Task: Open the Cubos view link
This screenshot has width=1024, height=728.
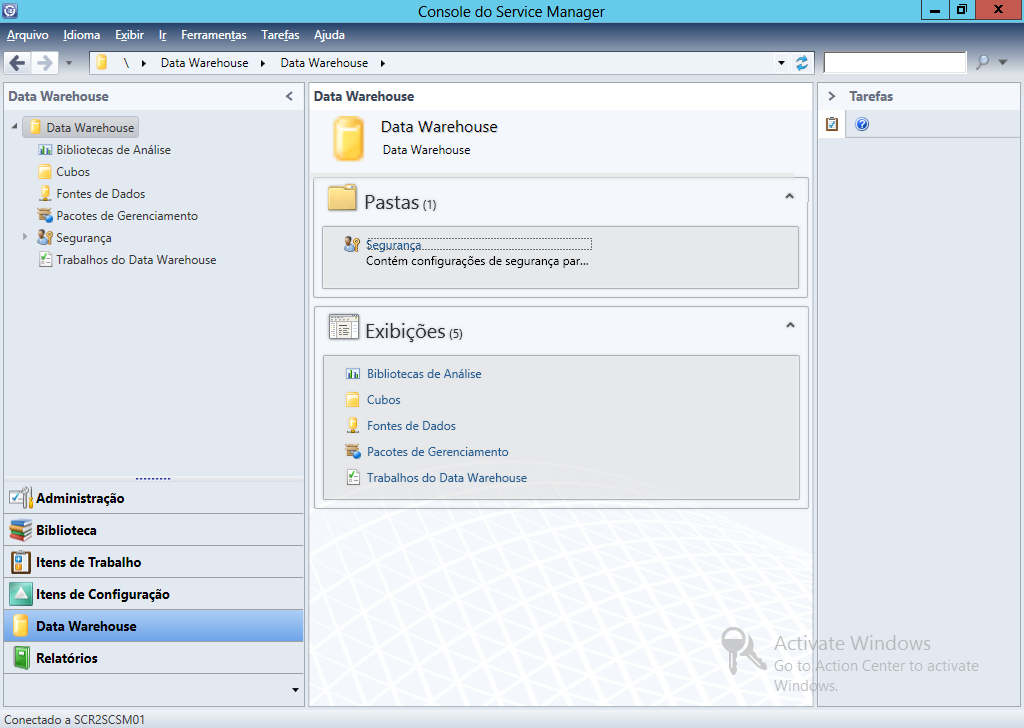Action: coord(383,400)
